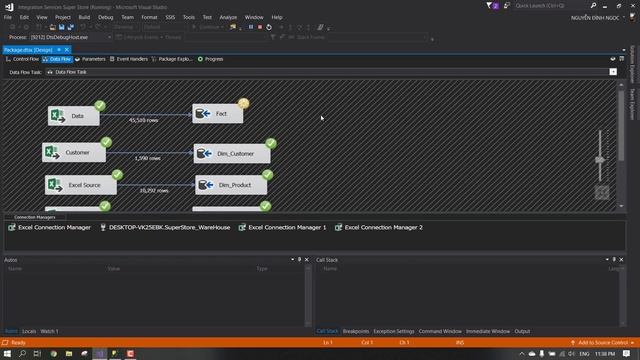
Task: Switch to the Event Handlers tab
Action: pyautogui.click(x=129, y=59)
